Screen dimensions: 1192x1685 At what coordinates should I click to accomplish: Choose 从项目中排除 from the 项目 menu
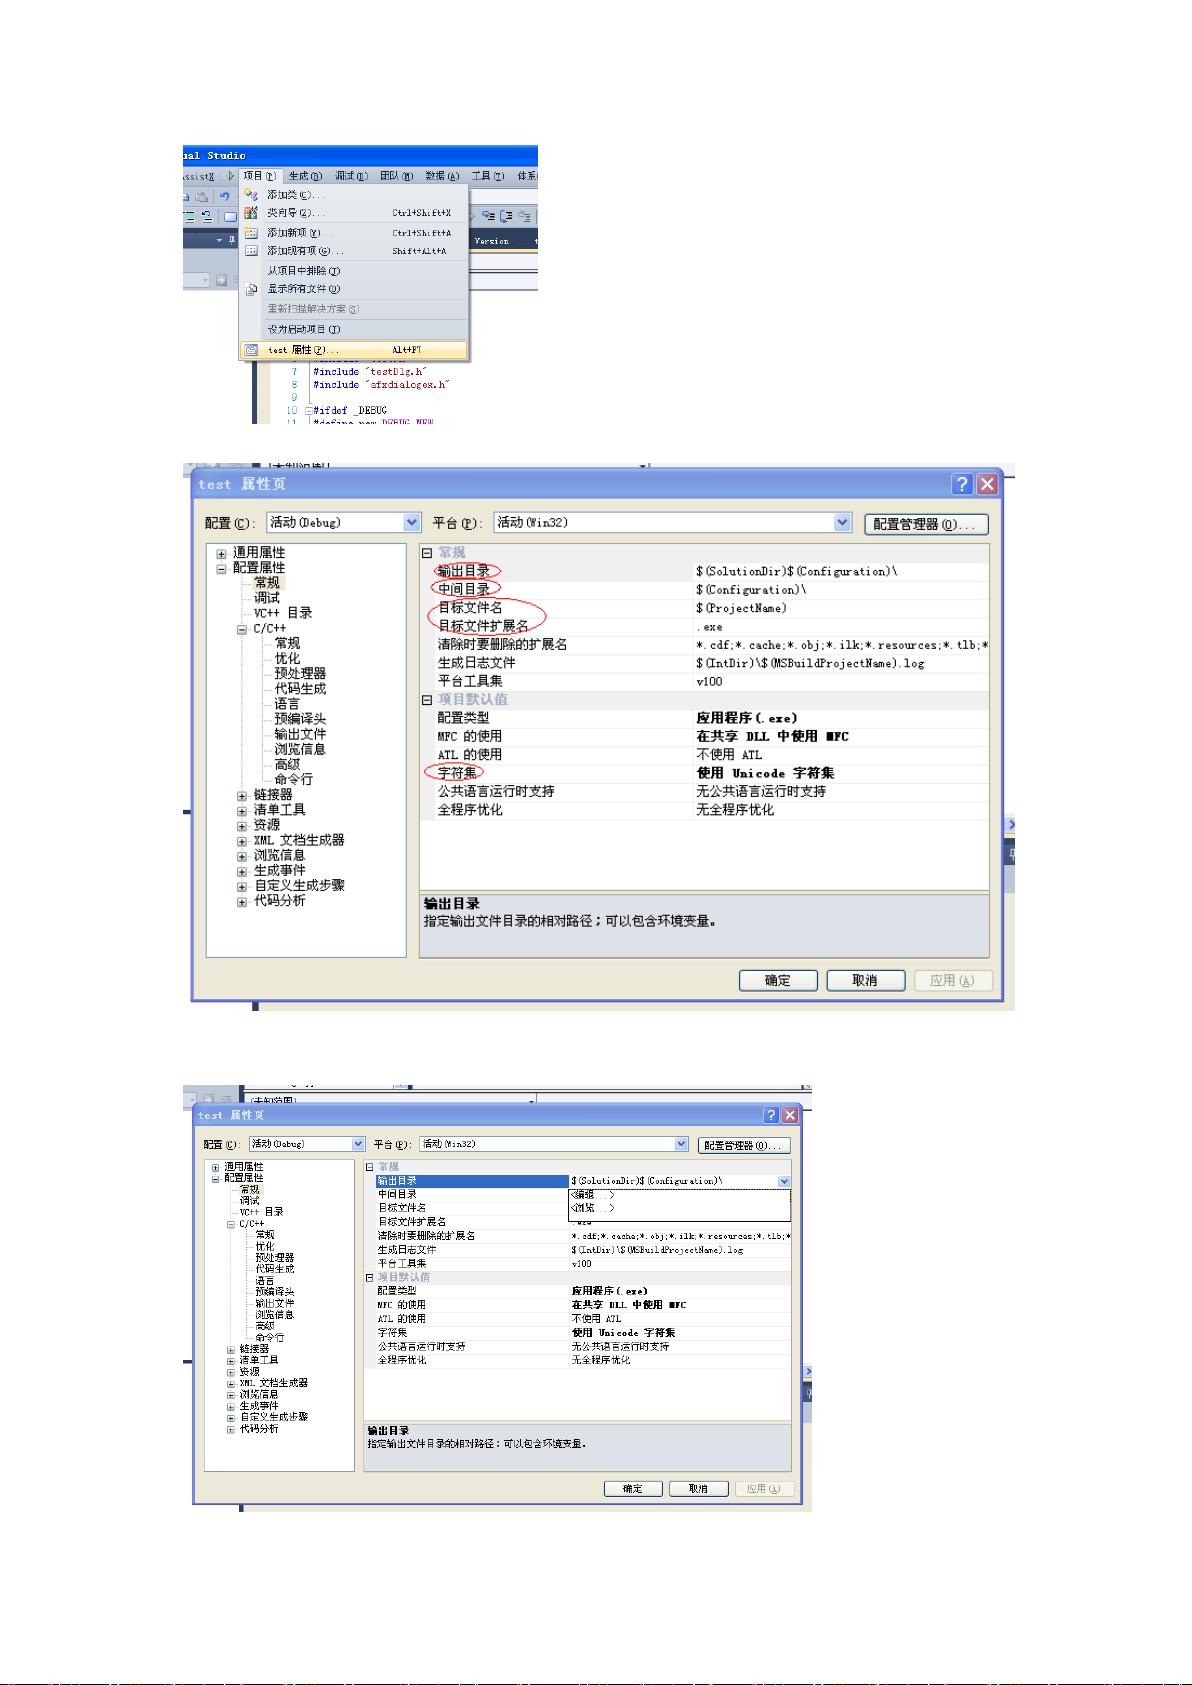353,270
